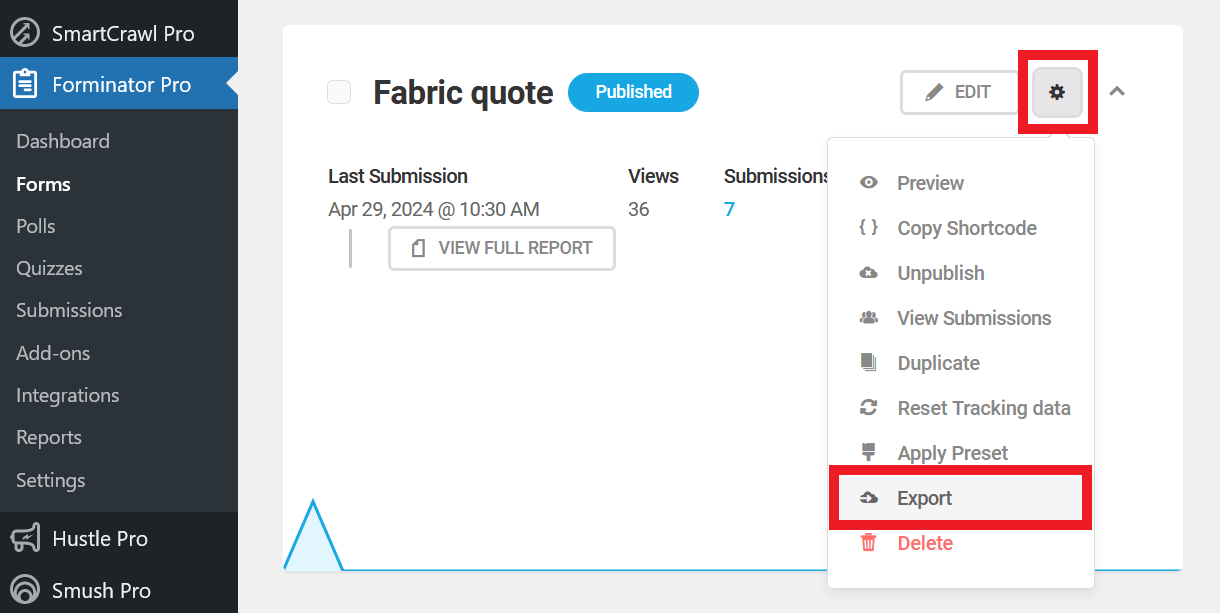The height and width of the screenshot is (613, 1220).
Task: Click the VIEW FULL REPORT button
Action: (x=502, y=248)
